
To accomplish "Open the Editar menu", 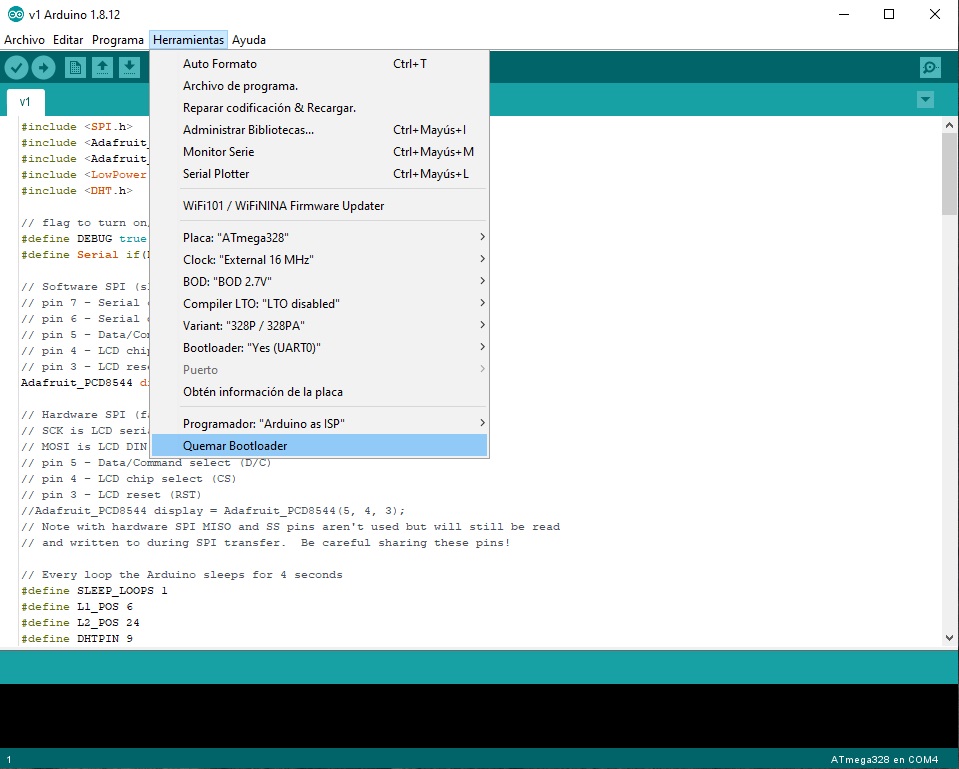I will [x=68, y=40].
